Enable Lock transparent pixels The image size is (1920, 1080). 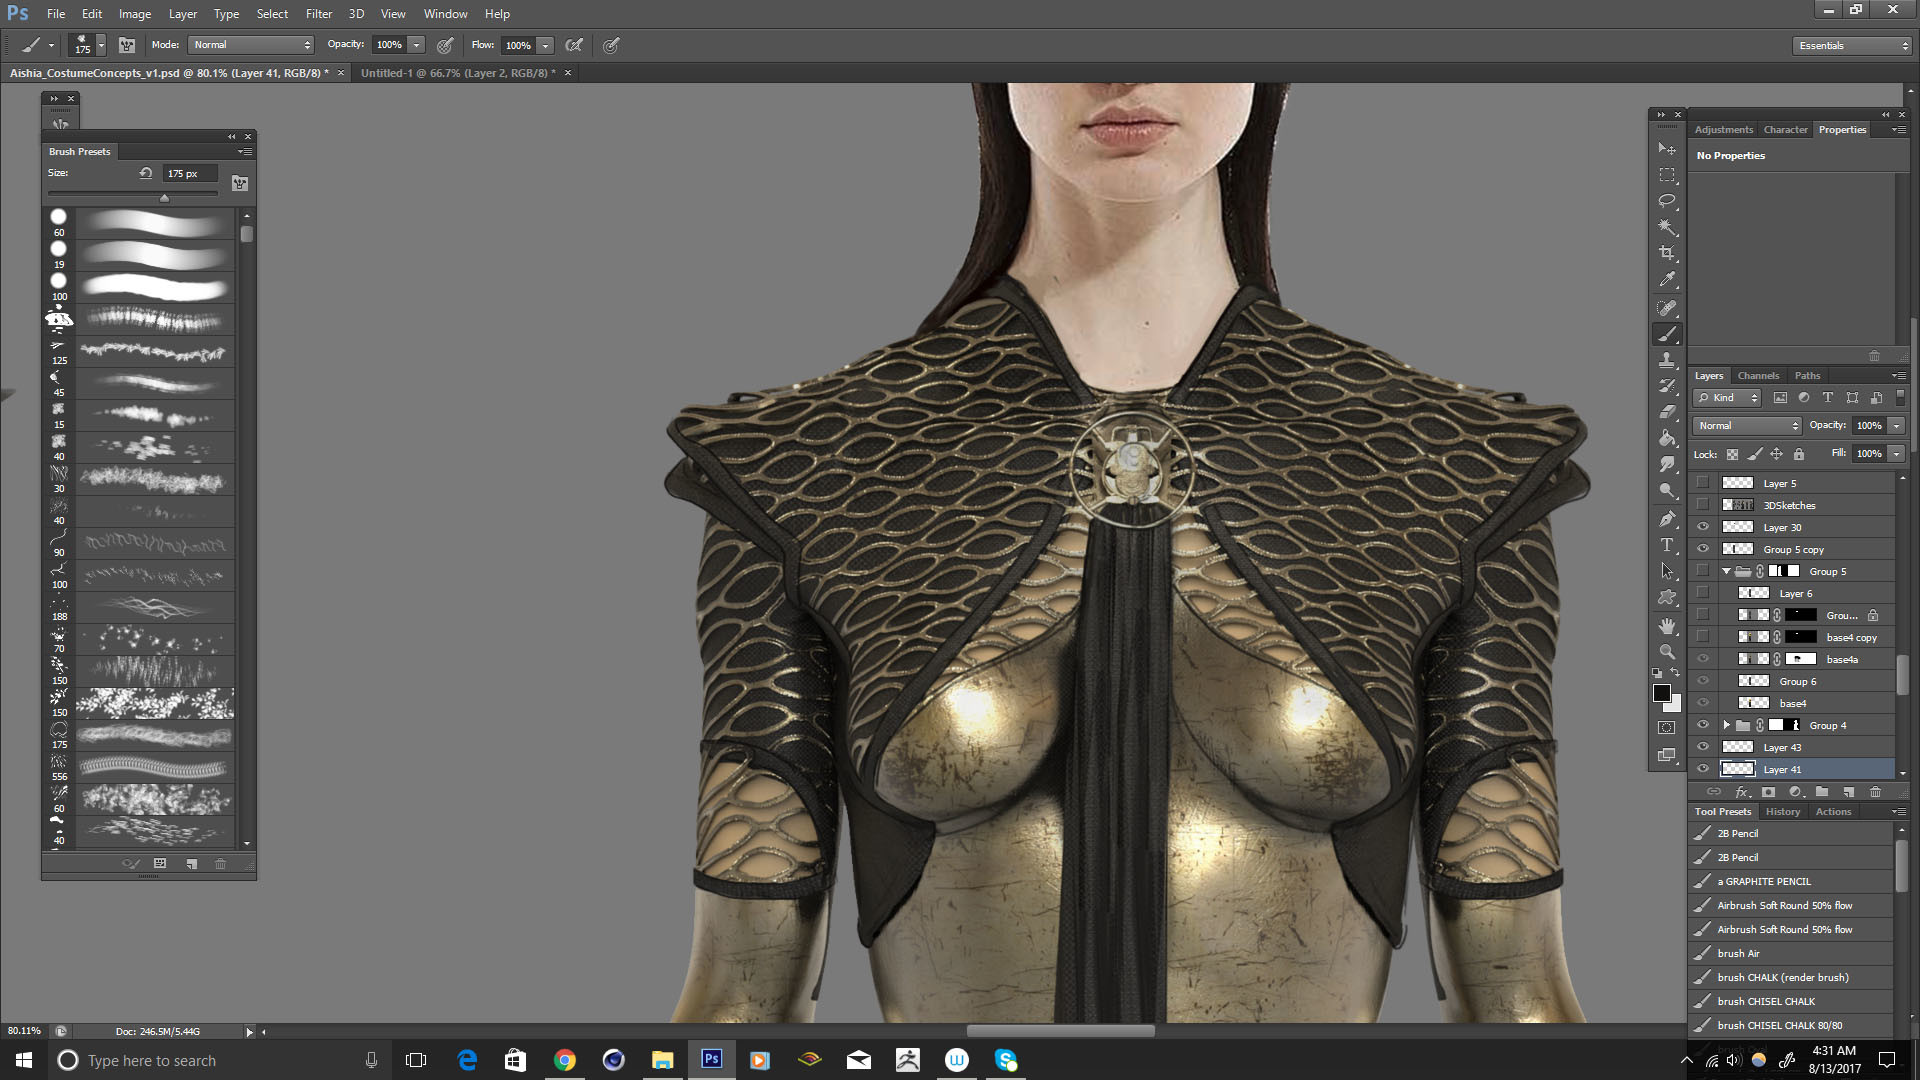coord(1732,454)
